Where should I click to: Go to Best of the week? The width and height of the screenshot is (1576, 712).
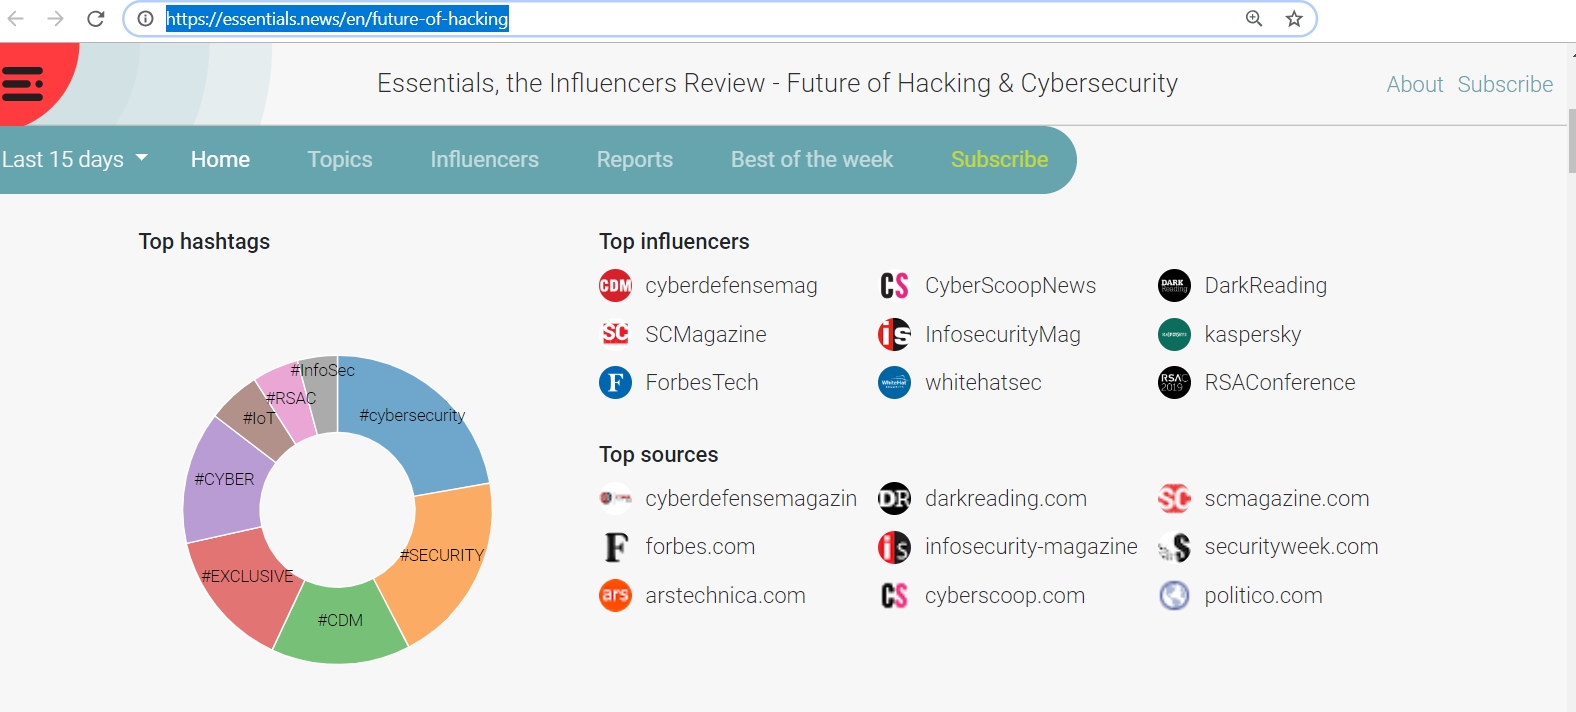[x=812, y=159]
